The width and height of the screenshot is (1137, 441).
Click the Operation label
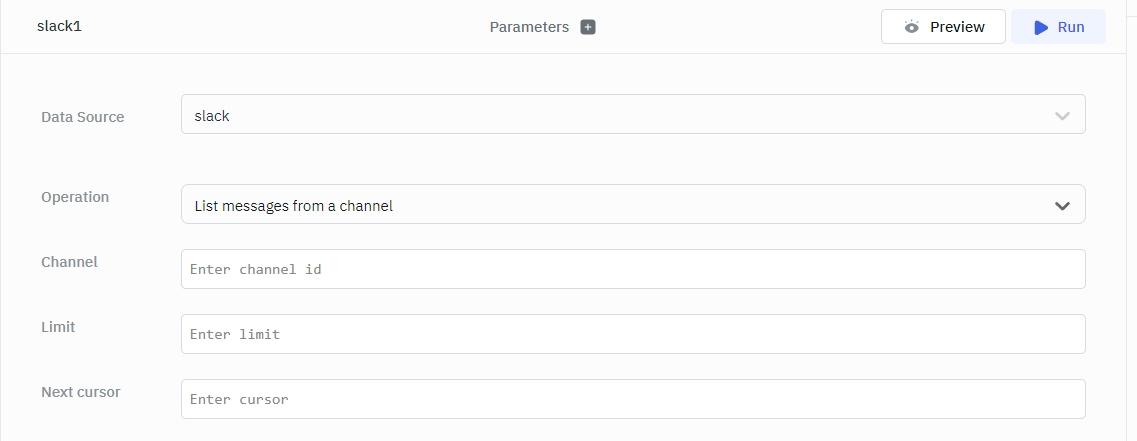tap(75, 197)
